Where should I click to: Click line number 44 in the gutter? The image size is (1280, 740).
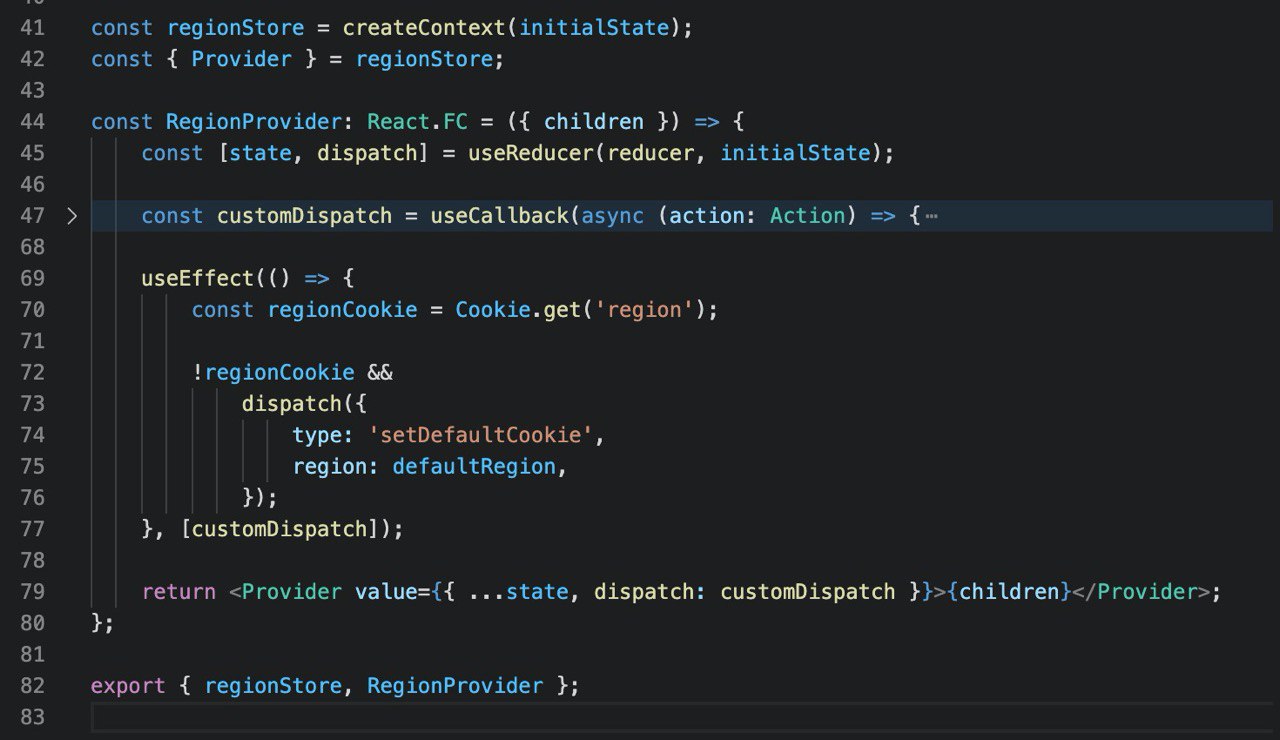(32, 122)
